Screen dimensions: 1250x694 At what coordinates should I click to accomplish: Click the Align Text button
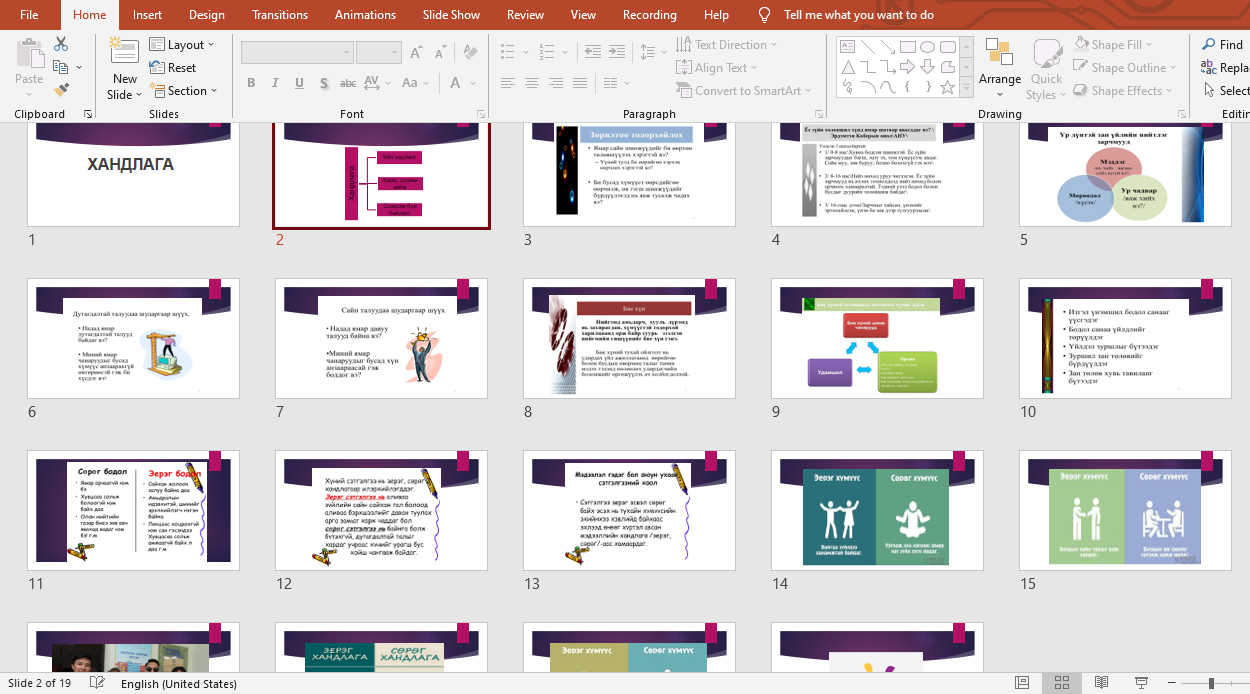click(x=718, y=68)
